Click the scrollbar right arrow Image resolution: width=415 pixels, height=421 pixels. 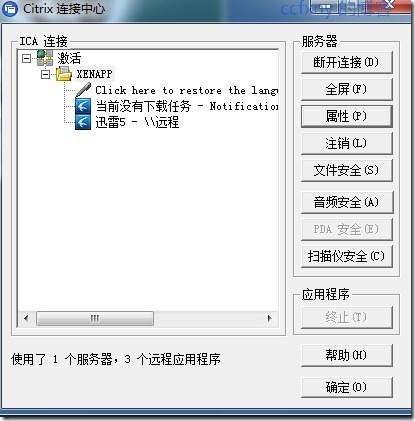[x=270, y=318]
